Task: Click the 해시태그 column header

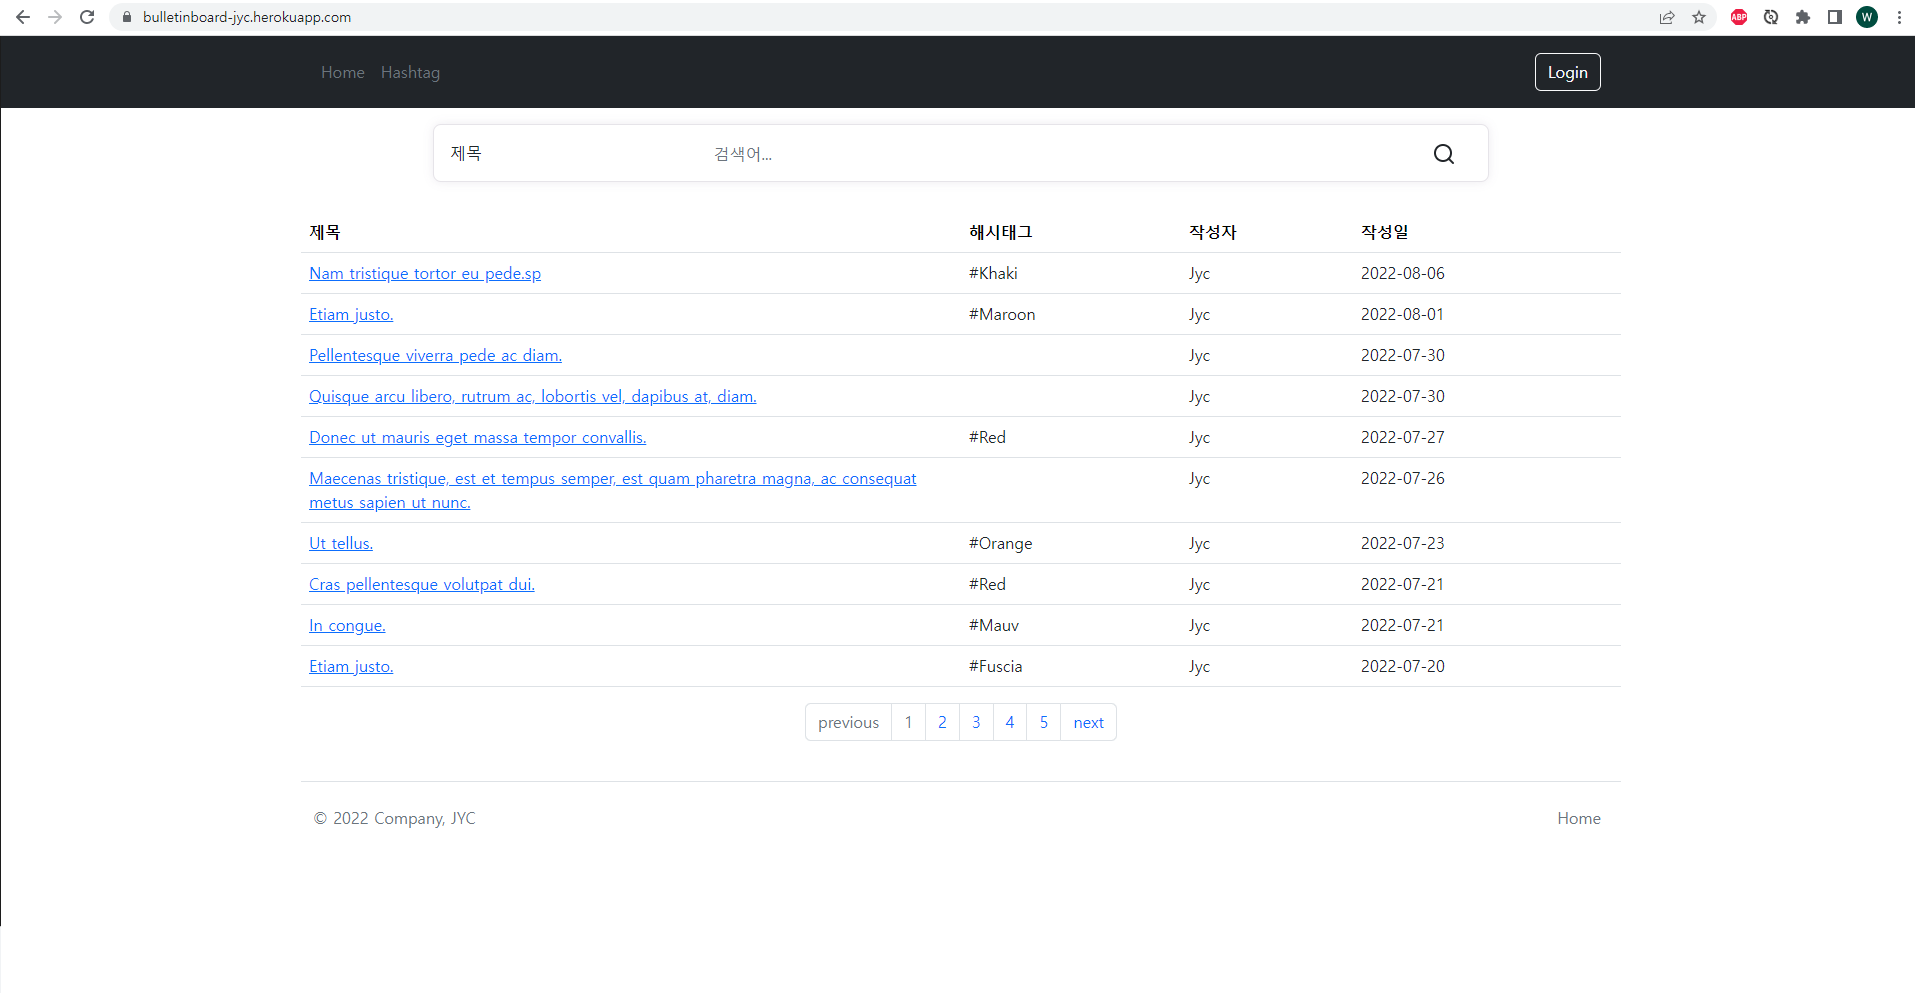Action: tap(1000, 232)
